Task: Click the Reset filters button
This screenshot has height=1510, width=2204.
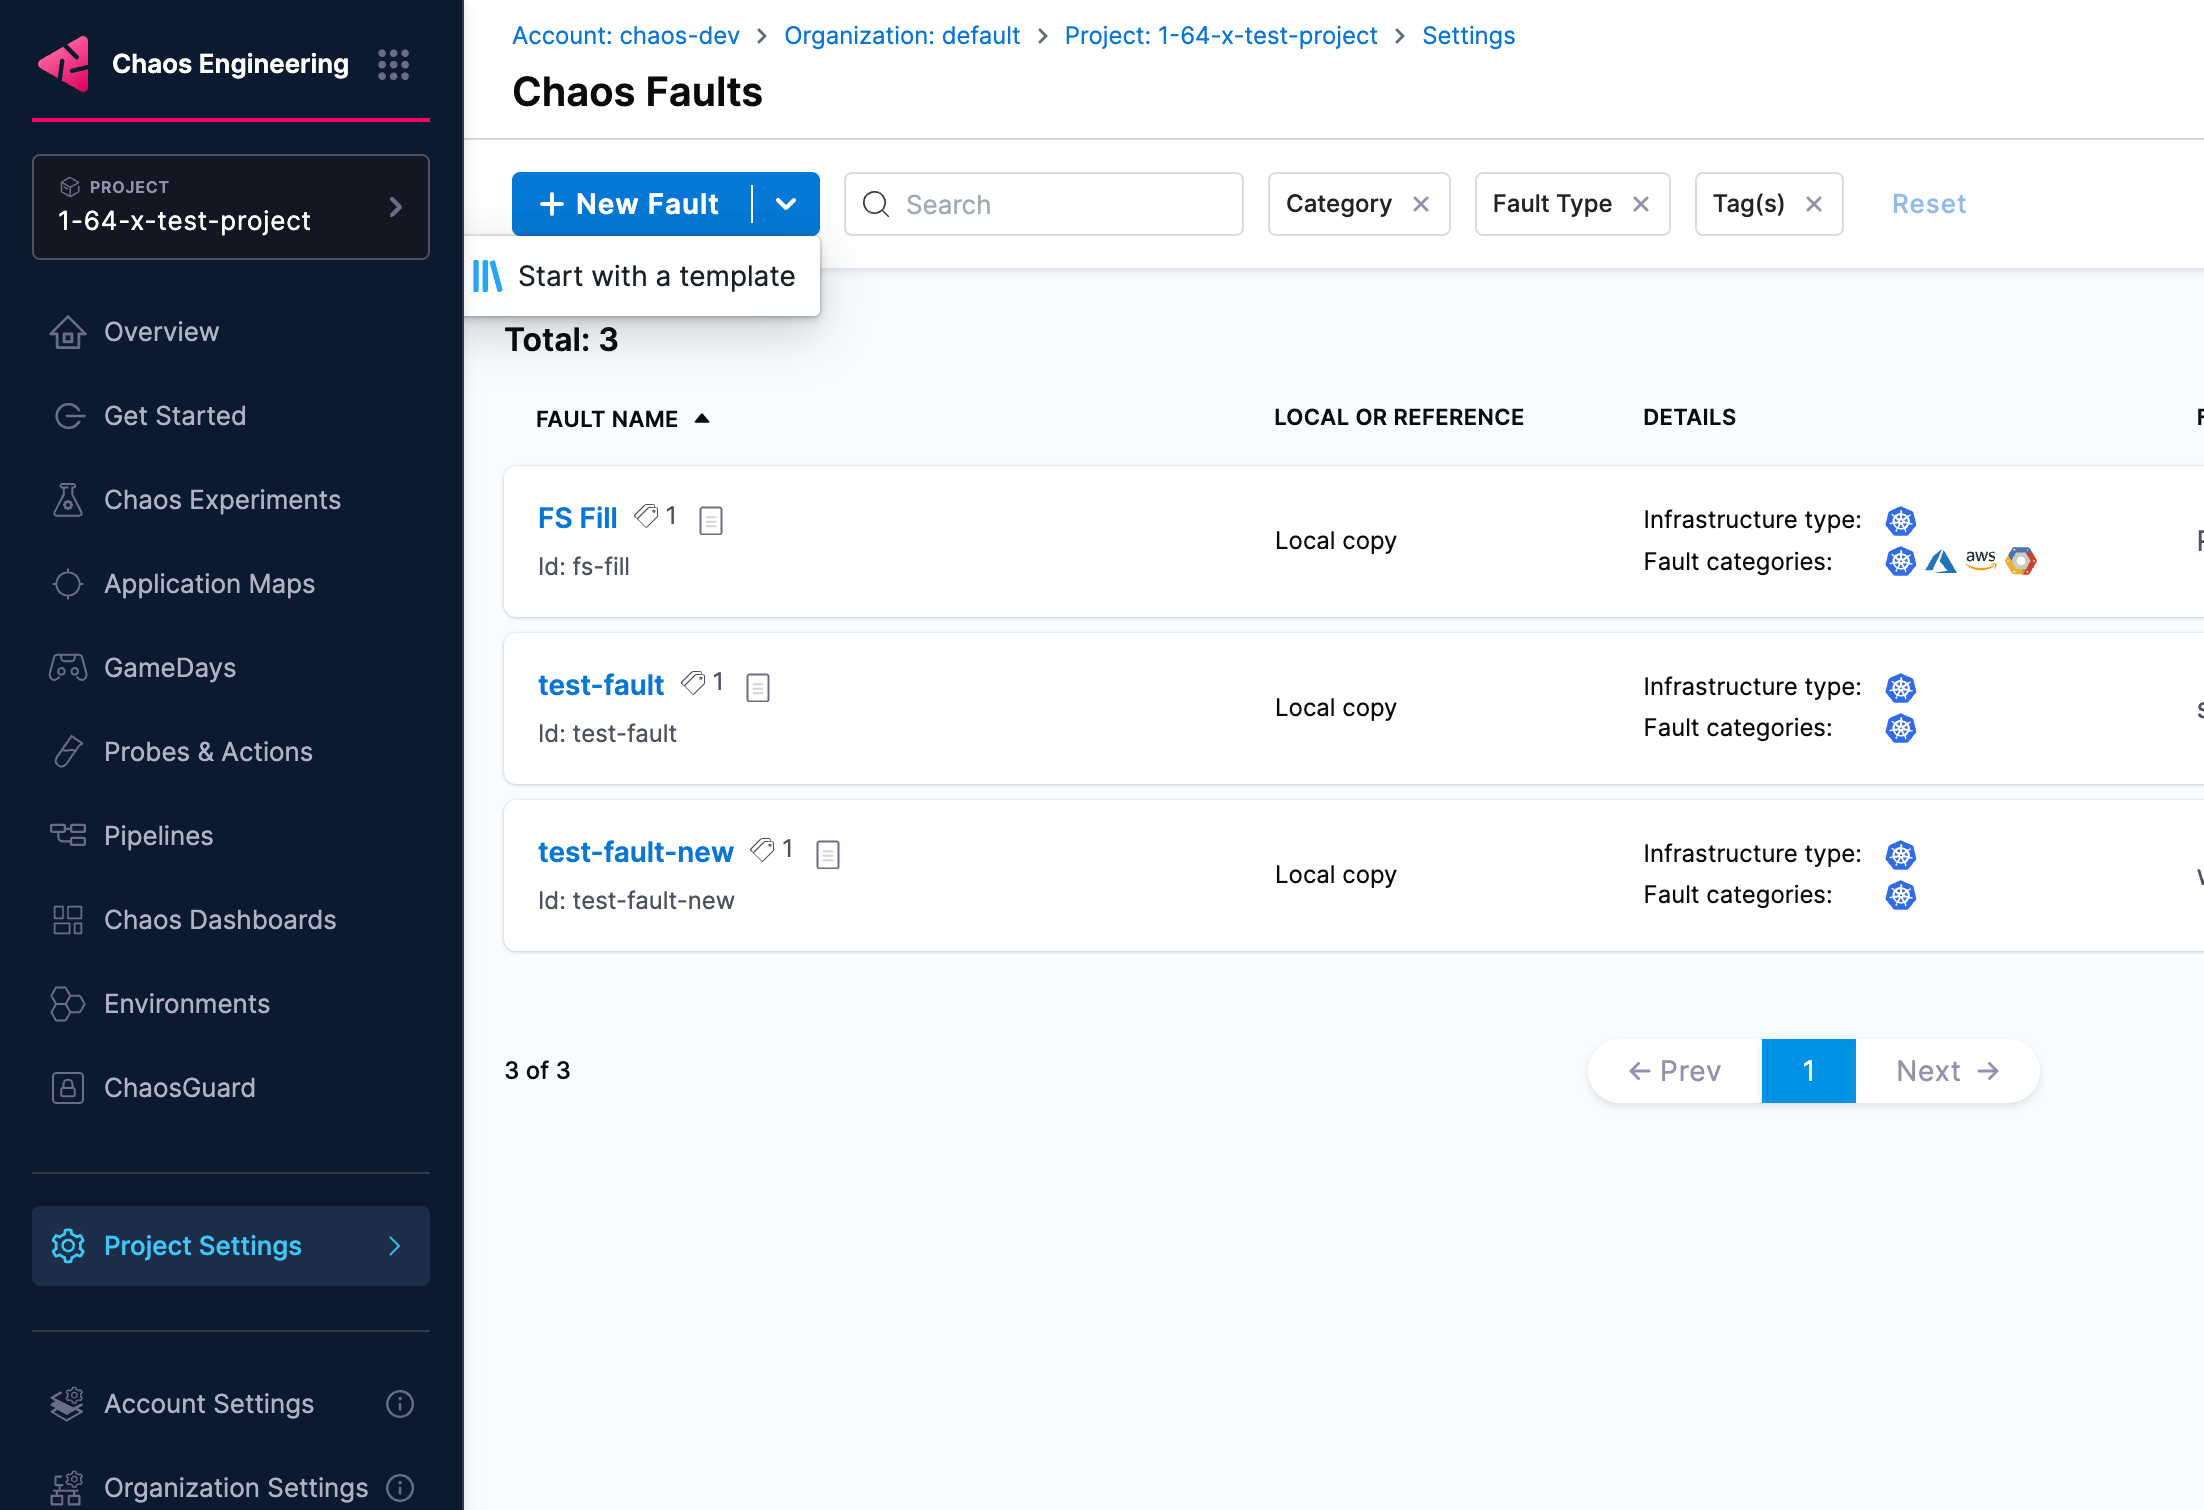Action: pyautogui.click(x=1928, y=204)
